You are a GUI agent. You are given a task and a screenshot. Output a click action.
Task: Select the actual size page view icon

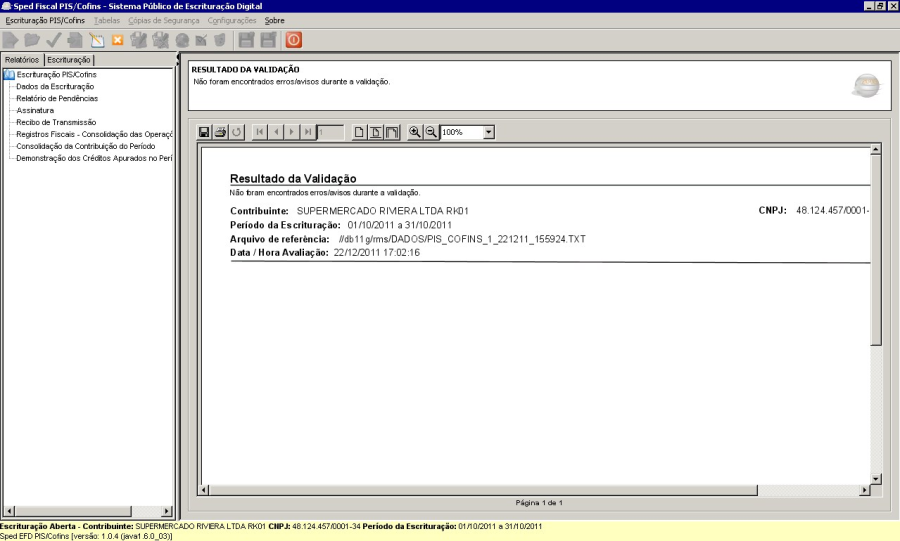(x=359, y=133)
